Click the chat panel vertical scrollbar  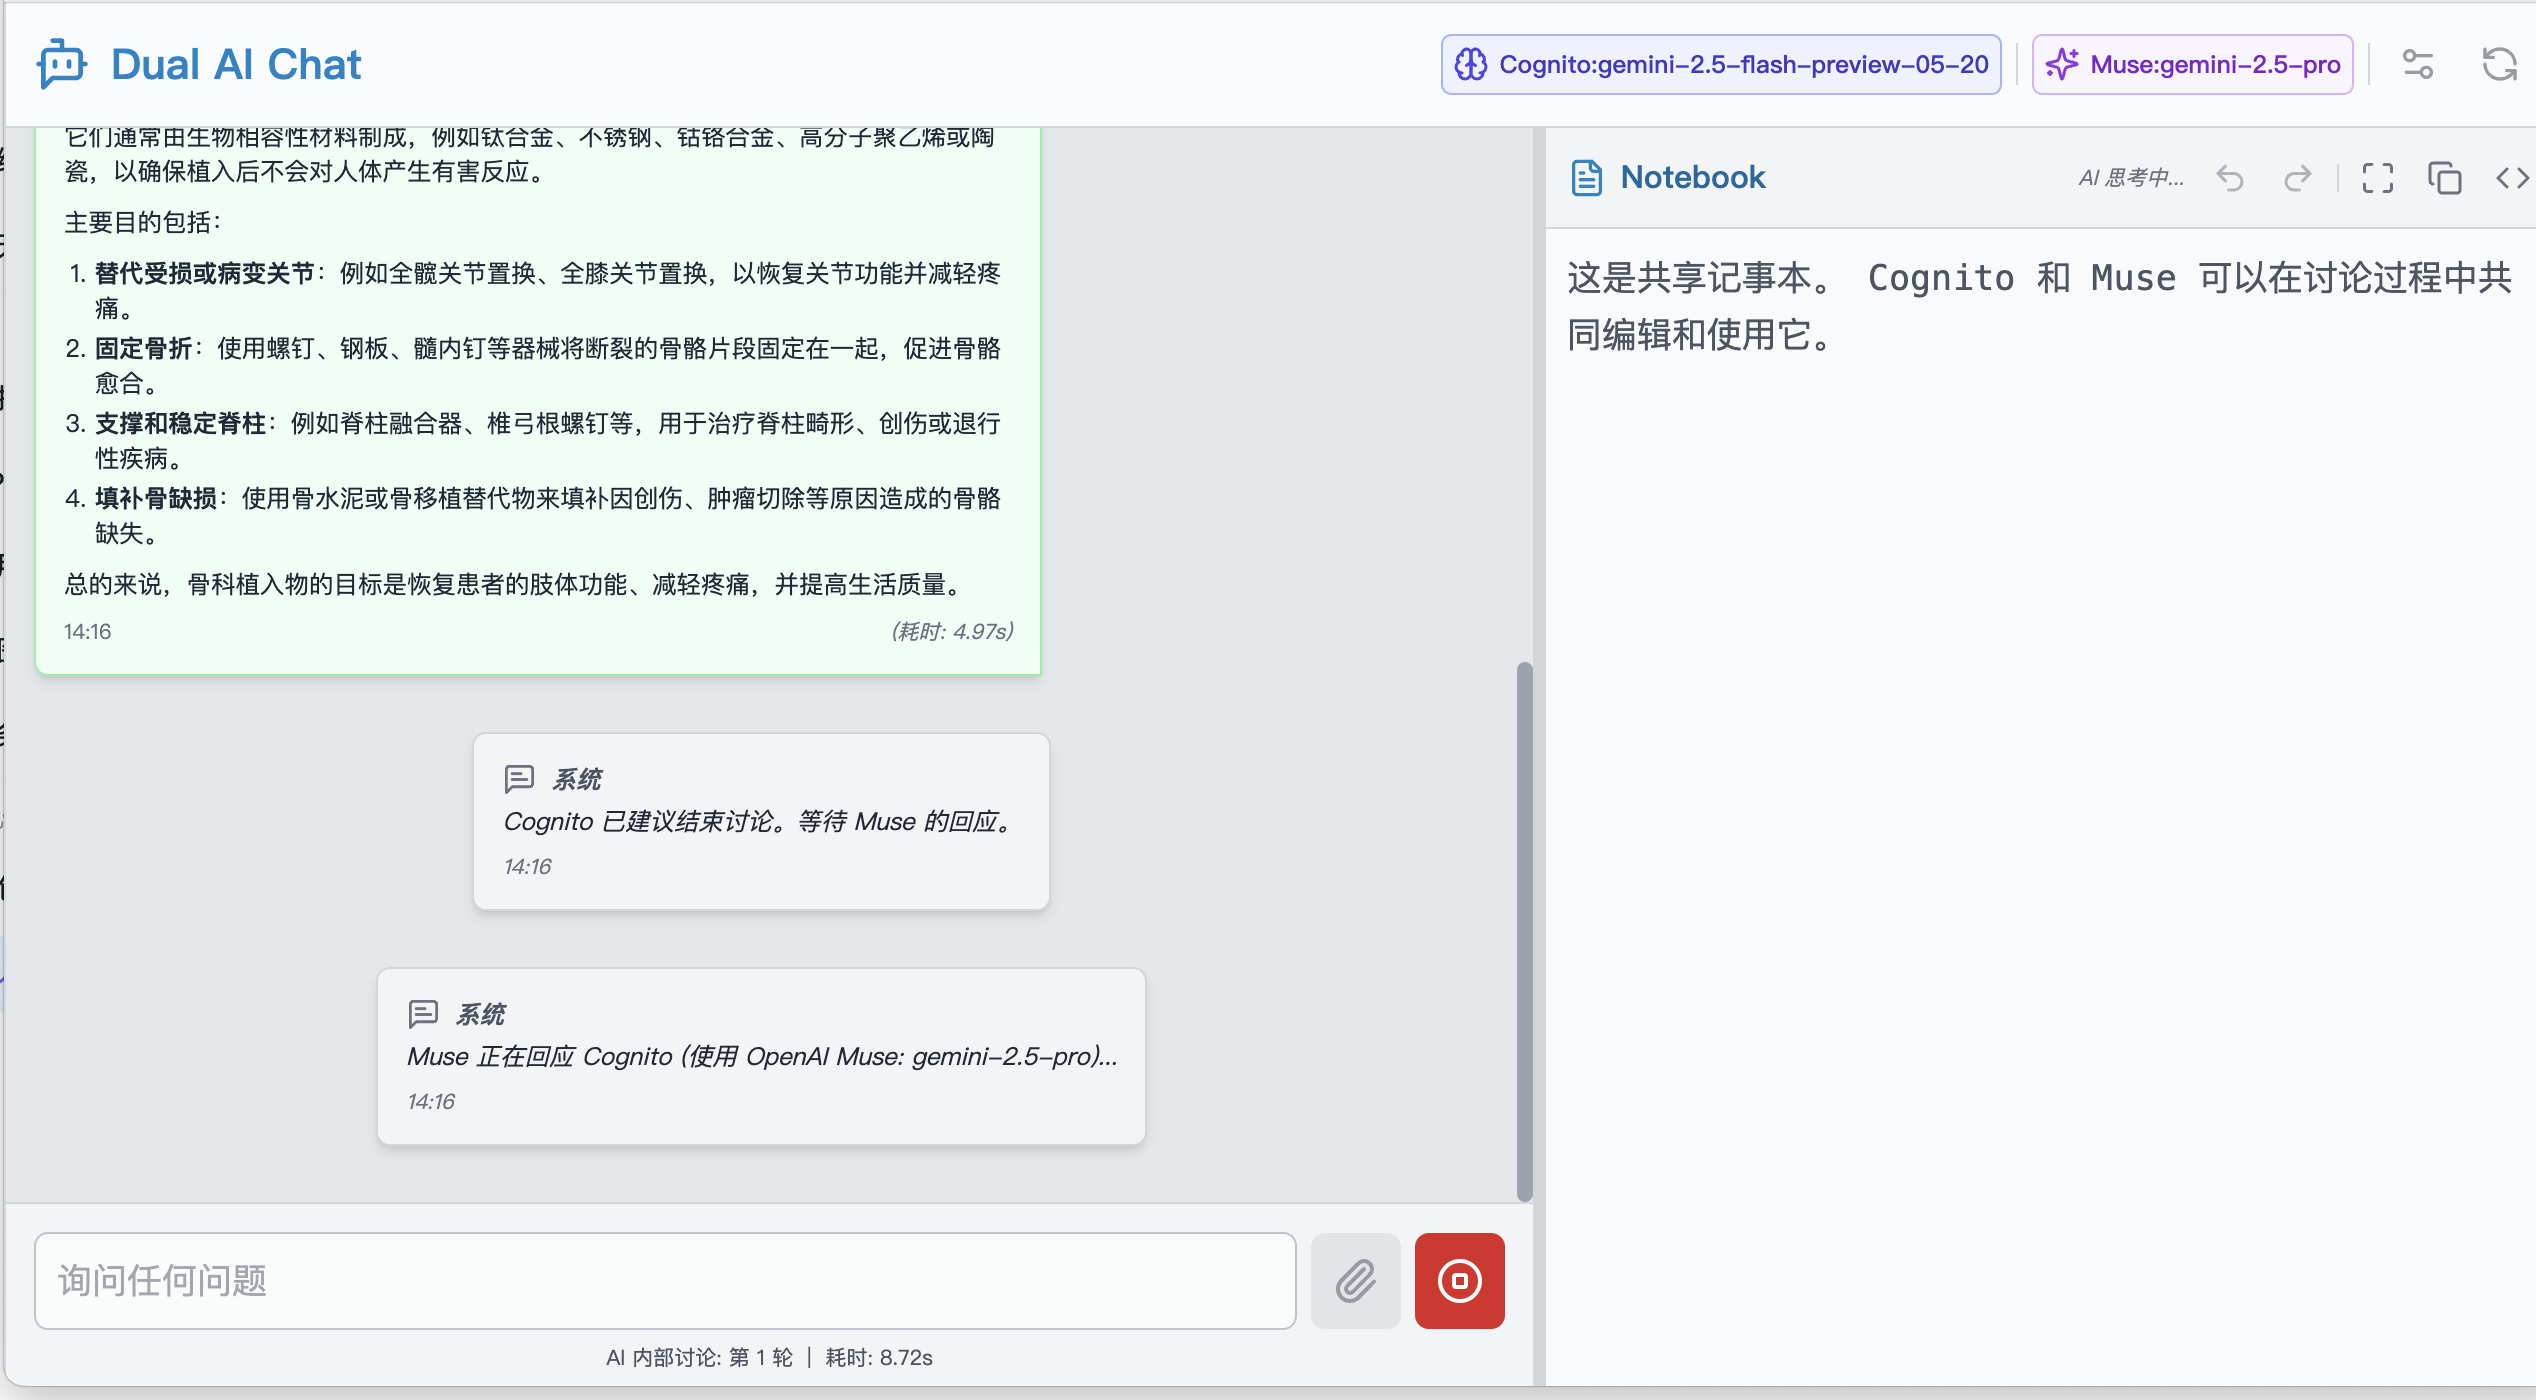pyautogui.click(x=1524, y=930)
